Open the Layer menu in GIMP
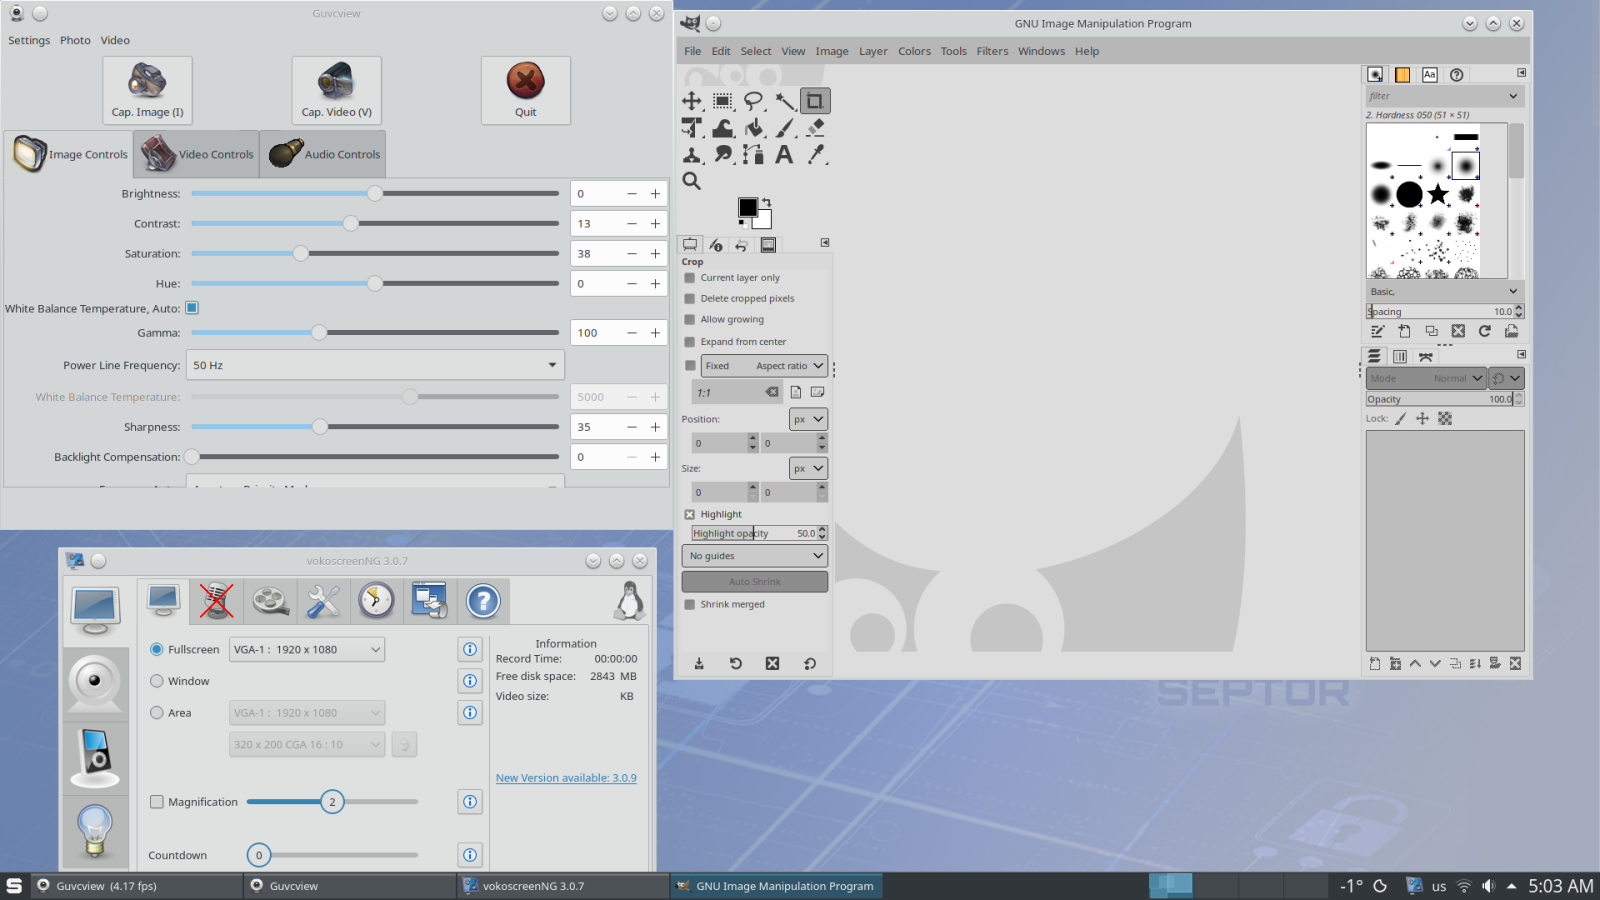The image size is (1600, 900). coord(873,51)
